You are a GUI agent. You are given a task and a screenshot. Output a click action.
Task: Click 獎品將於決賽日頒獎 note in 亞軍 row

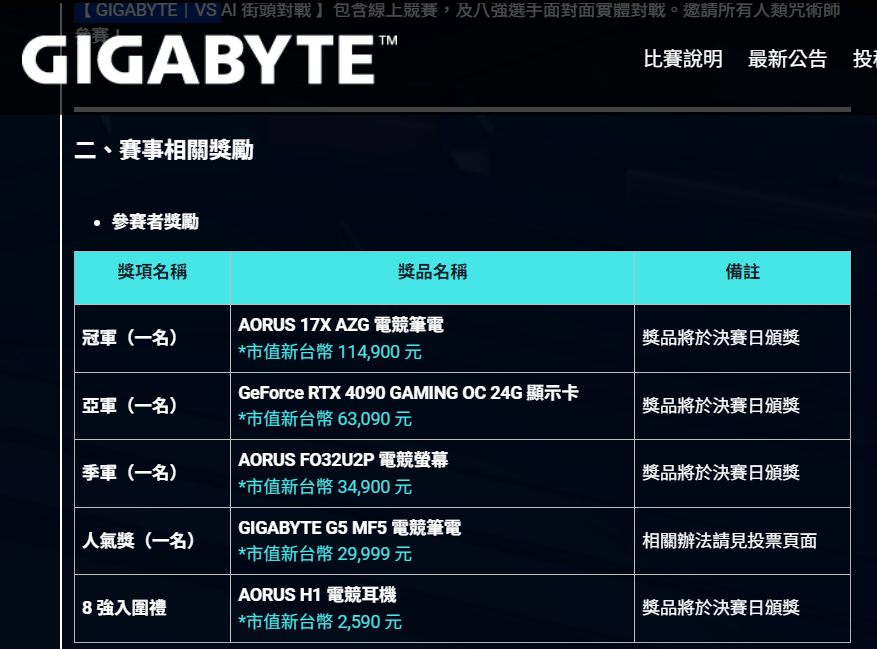(721, 406)
